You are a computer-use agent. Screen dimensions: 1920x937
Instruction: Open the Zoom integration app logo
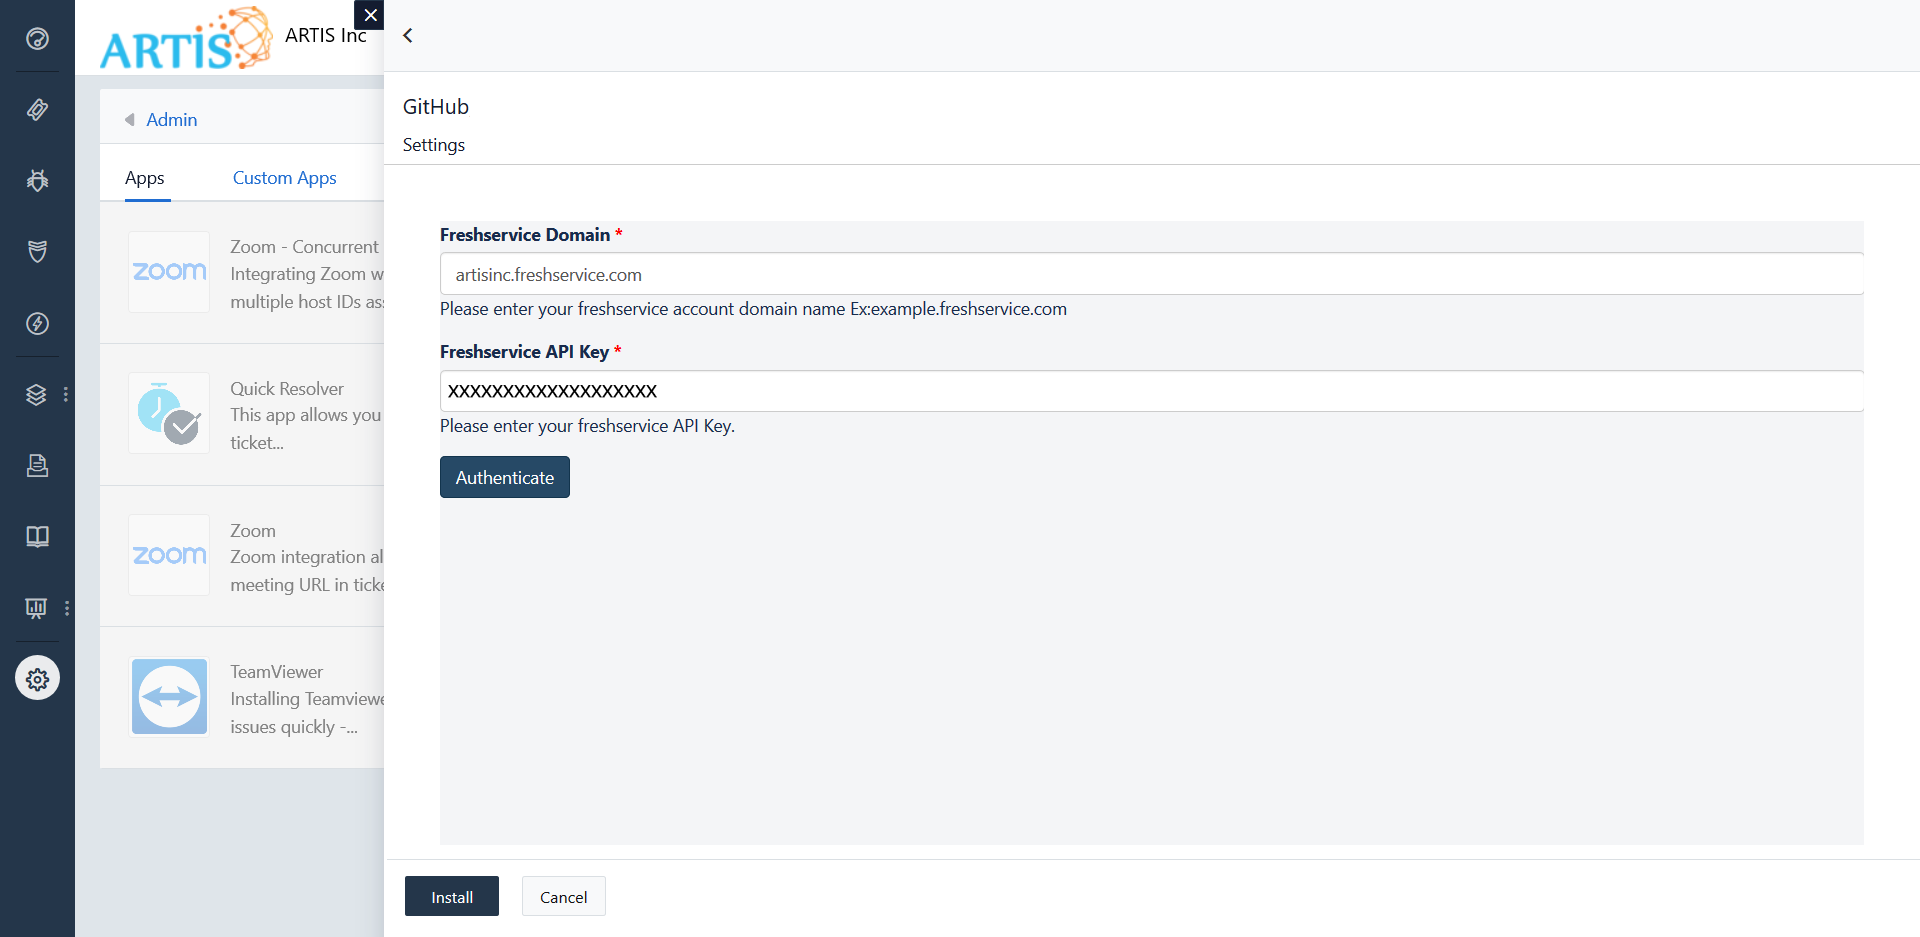pyautogui.click(x=169, y=555)
